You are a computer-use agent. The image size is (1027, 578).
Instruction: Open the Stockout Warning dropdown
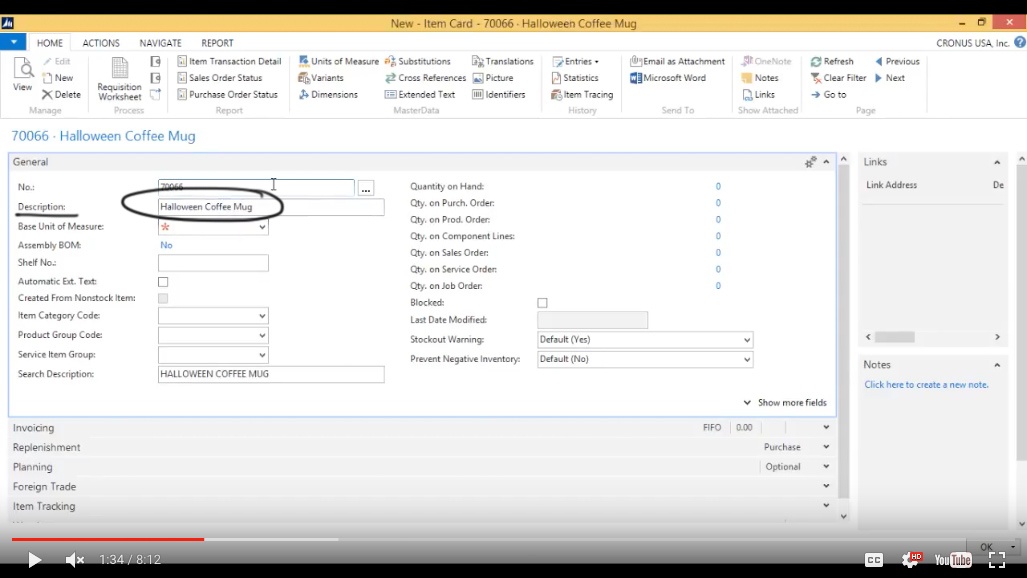746,340
